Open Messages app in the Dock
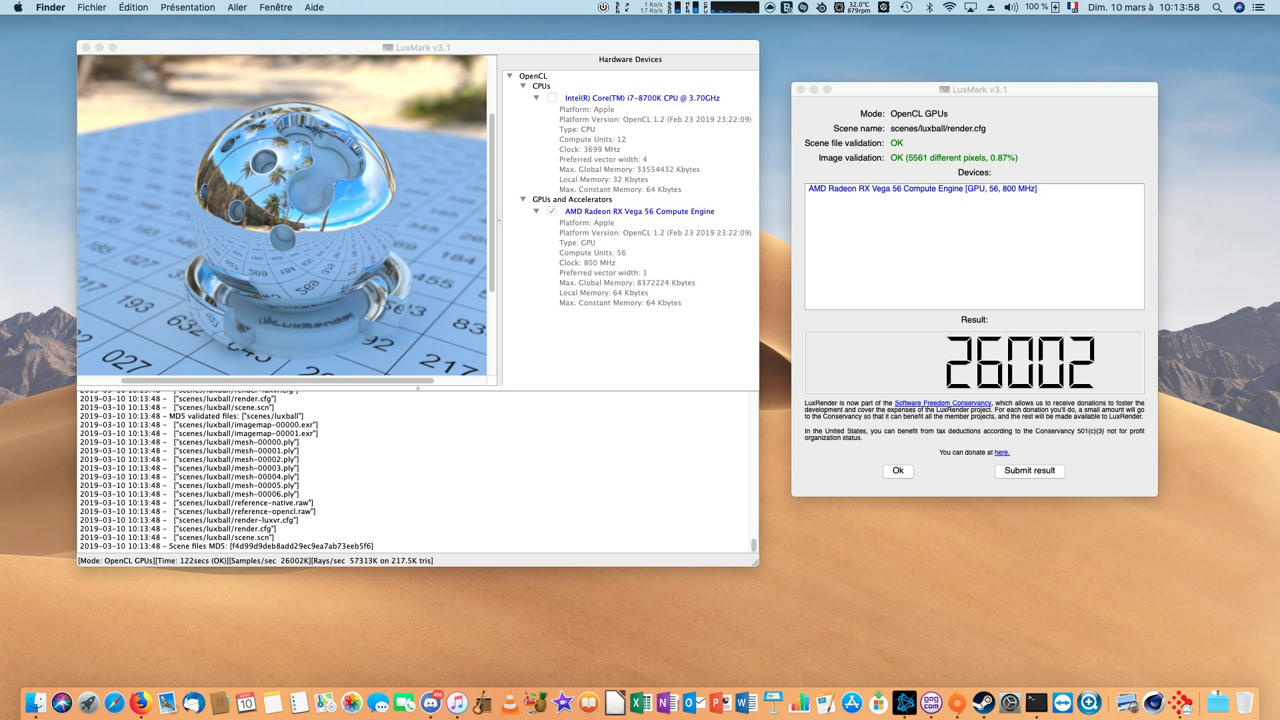 click(x=378, y=703)
